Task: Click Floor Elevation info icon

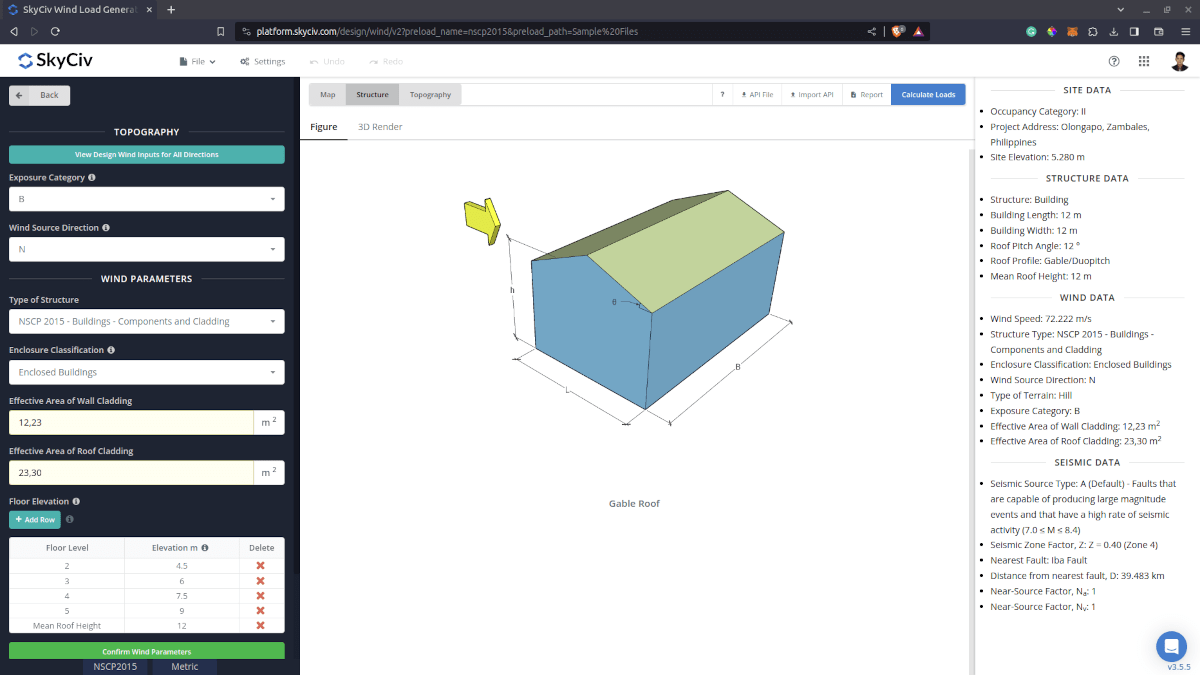Action: 76,501
